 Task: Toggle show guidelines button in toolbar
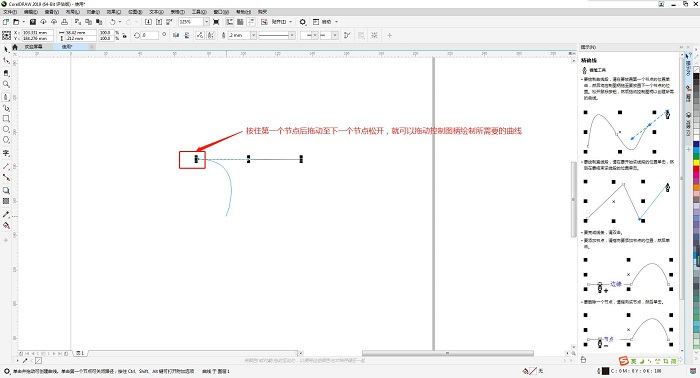click(250, 21)
